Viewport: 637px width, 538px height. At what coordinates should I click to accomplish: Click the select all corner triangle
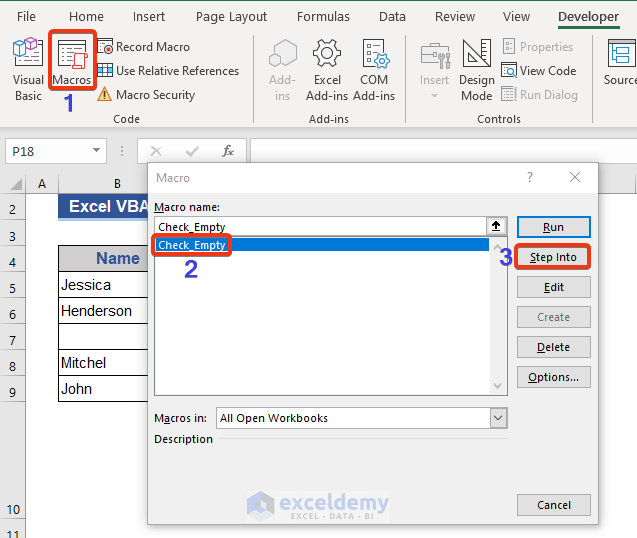click(15, 184)
